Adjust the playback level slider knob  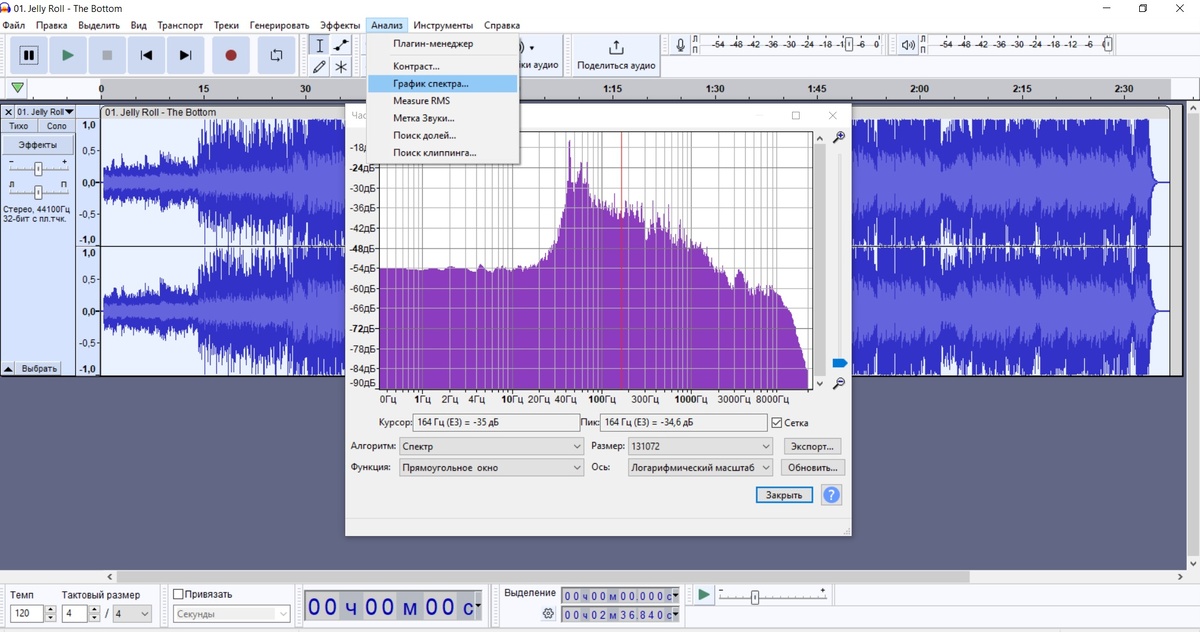click(x=1108, y=45)
